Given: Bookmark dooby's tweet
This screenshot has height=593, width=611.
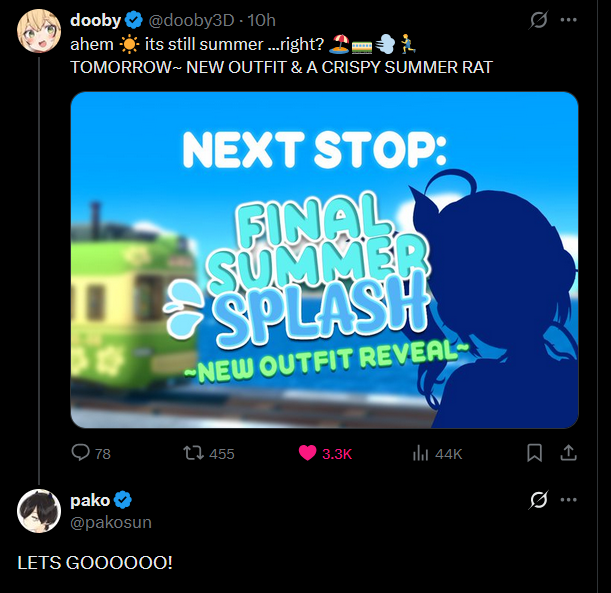Looking at the screenshot, I should tap(534, 453).
